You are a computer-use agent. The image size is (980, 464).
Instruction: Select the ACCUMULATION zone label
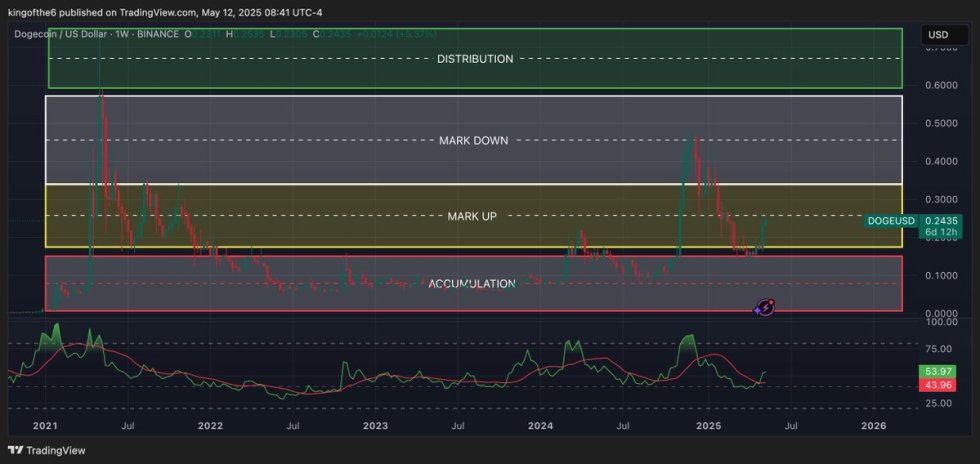point(472,284)
